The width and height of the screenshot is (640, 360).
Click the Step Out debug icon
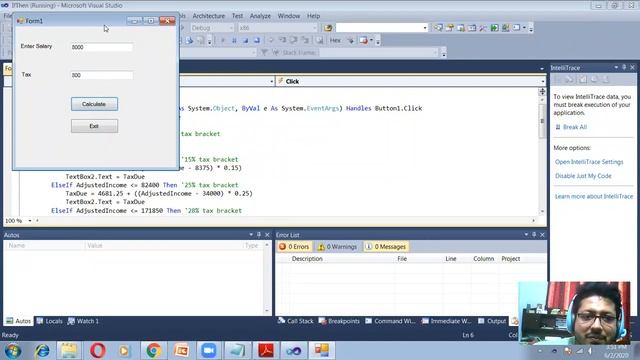click(x=305, y=40)
